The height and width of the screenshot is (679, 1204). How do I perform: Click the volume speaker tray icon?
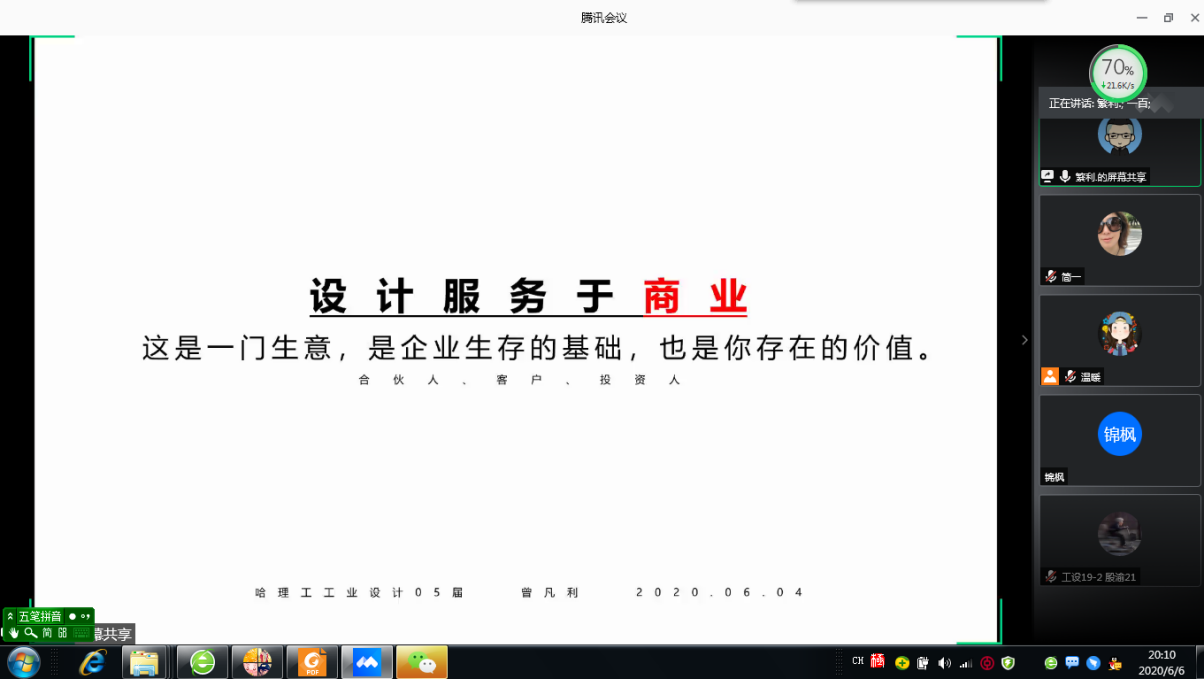[x=944, y=663]
